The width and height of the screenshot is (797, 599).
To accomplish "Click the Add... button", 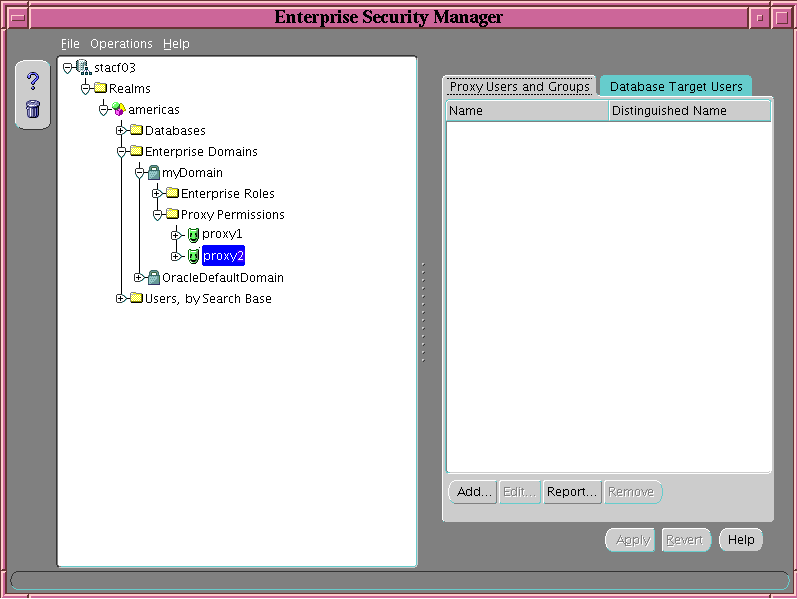I will coord(474,492).
